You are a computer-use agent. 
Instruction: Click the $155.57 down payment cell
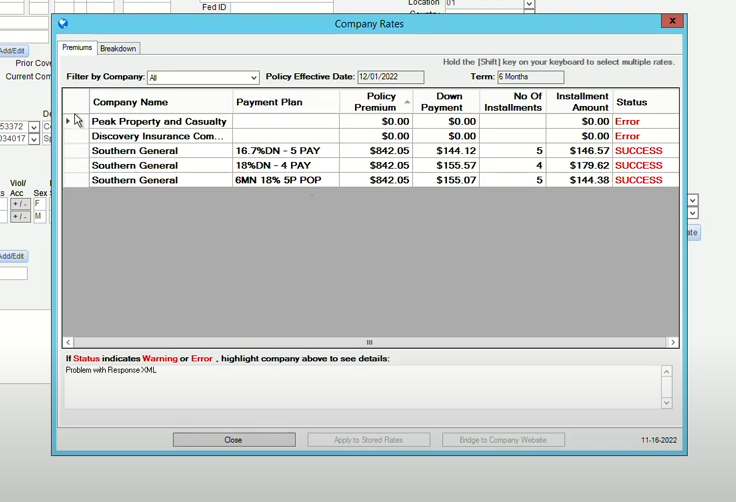[x=446, y=165]
